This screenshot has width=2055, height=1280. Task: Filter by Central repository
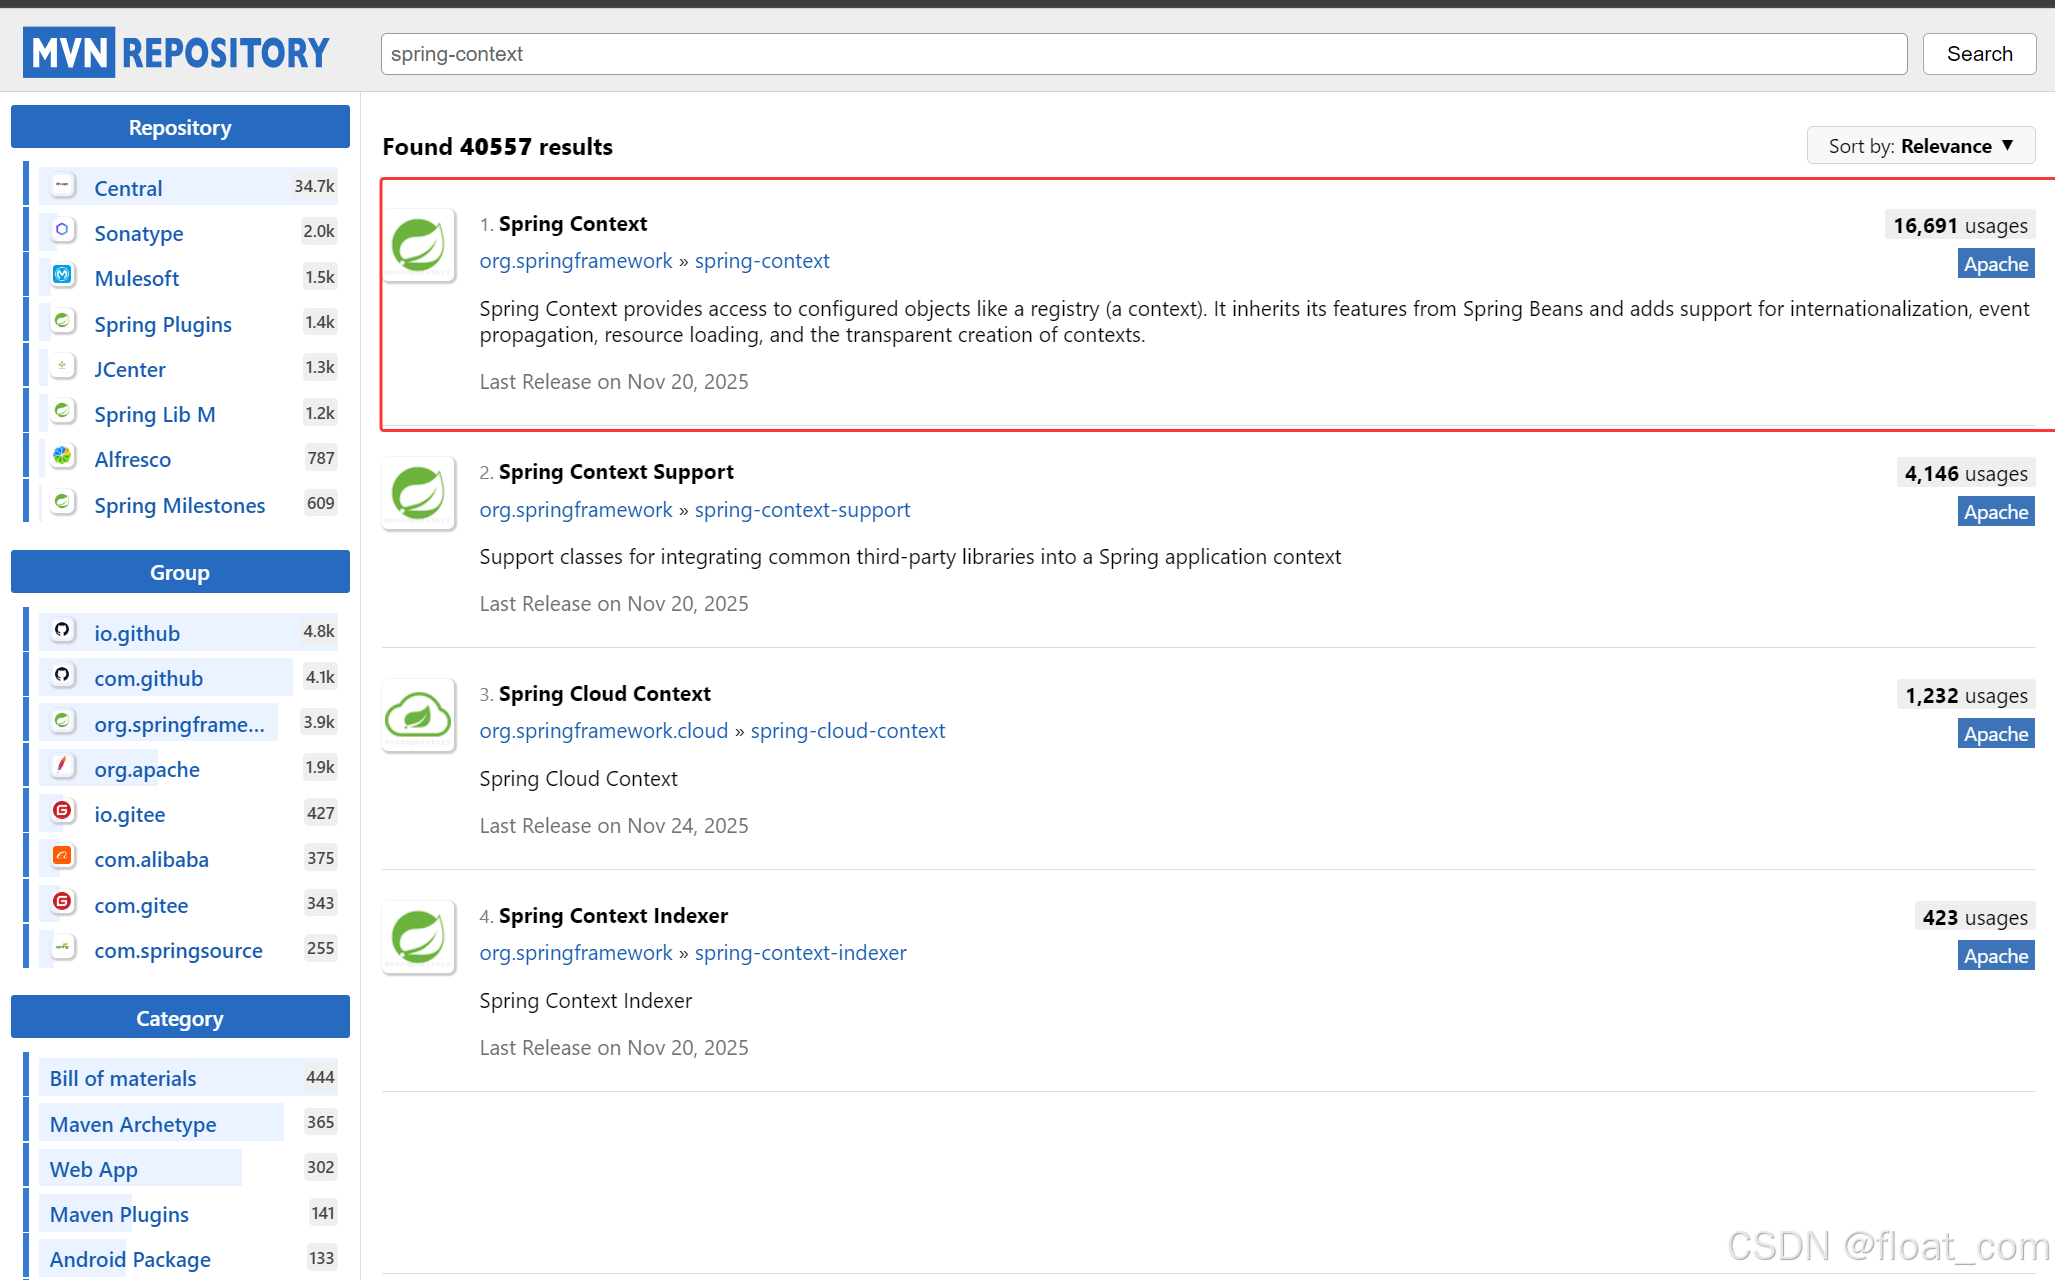pos(128,188)
